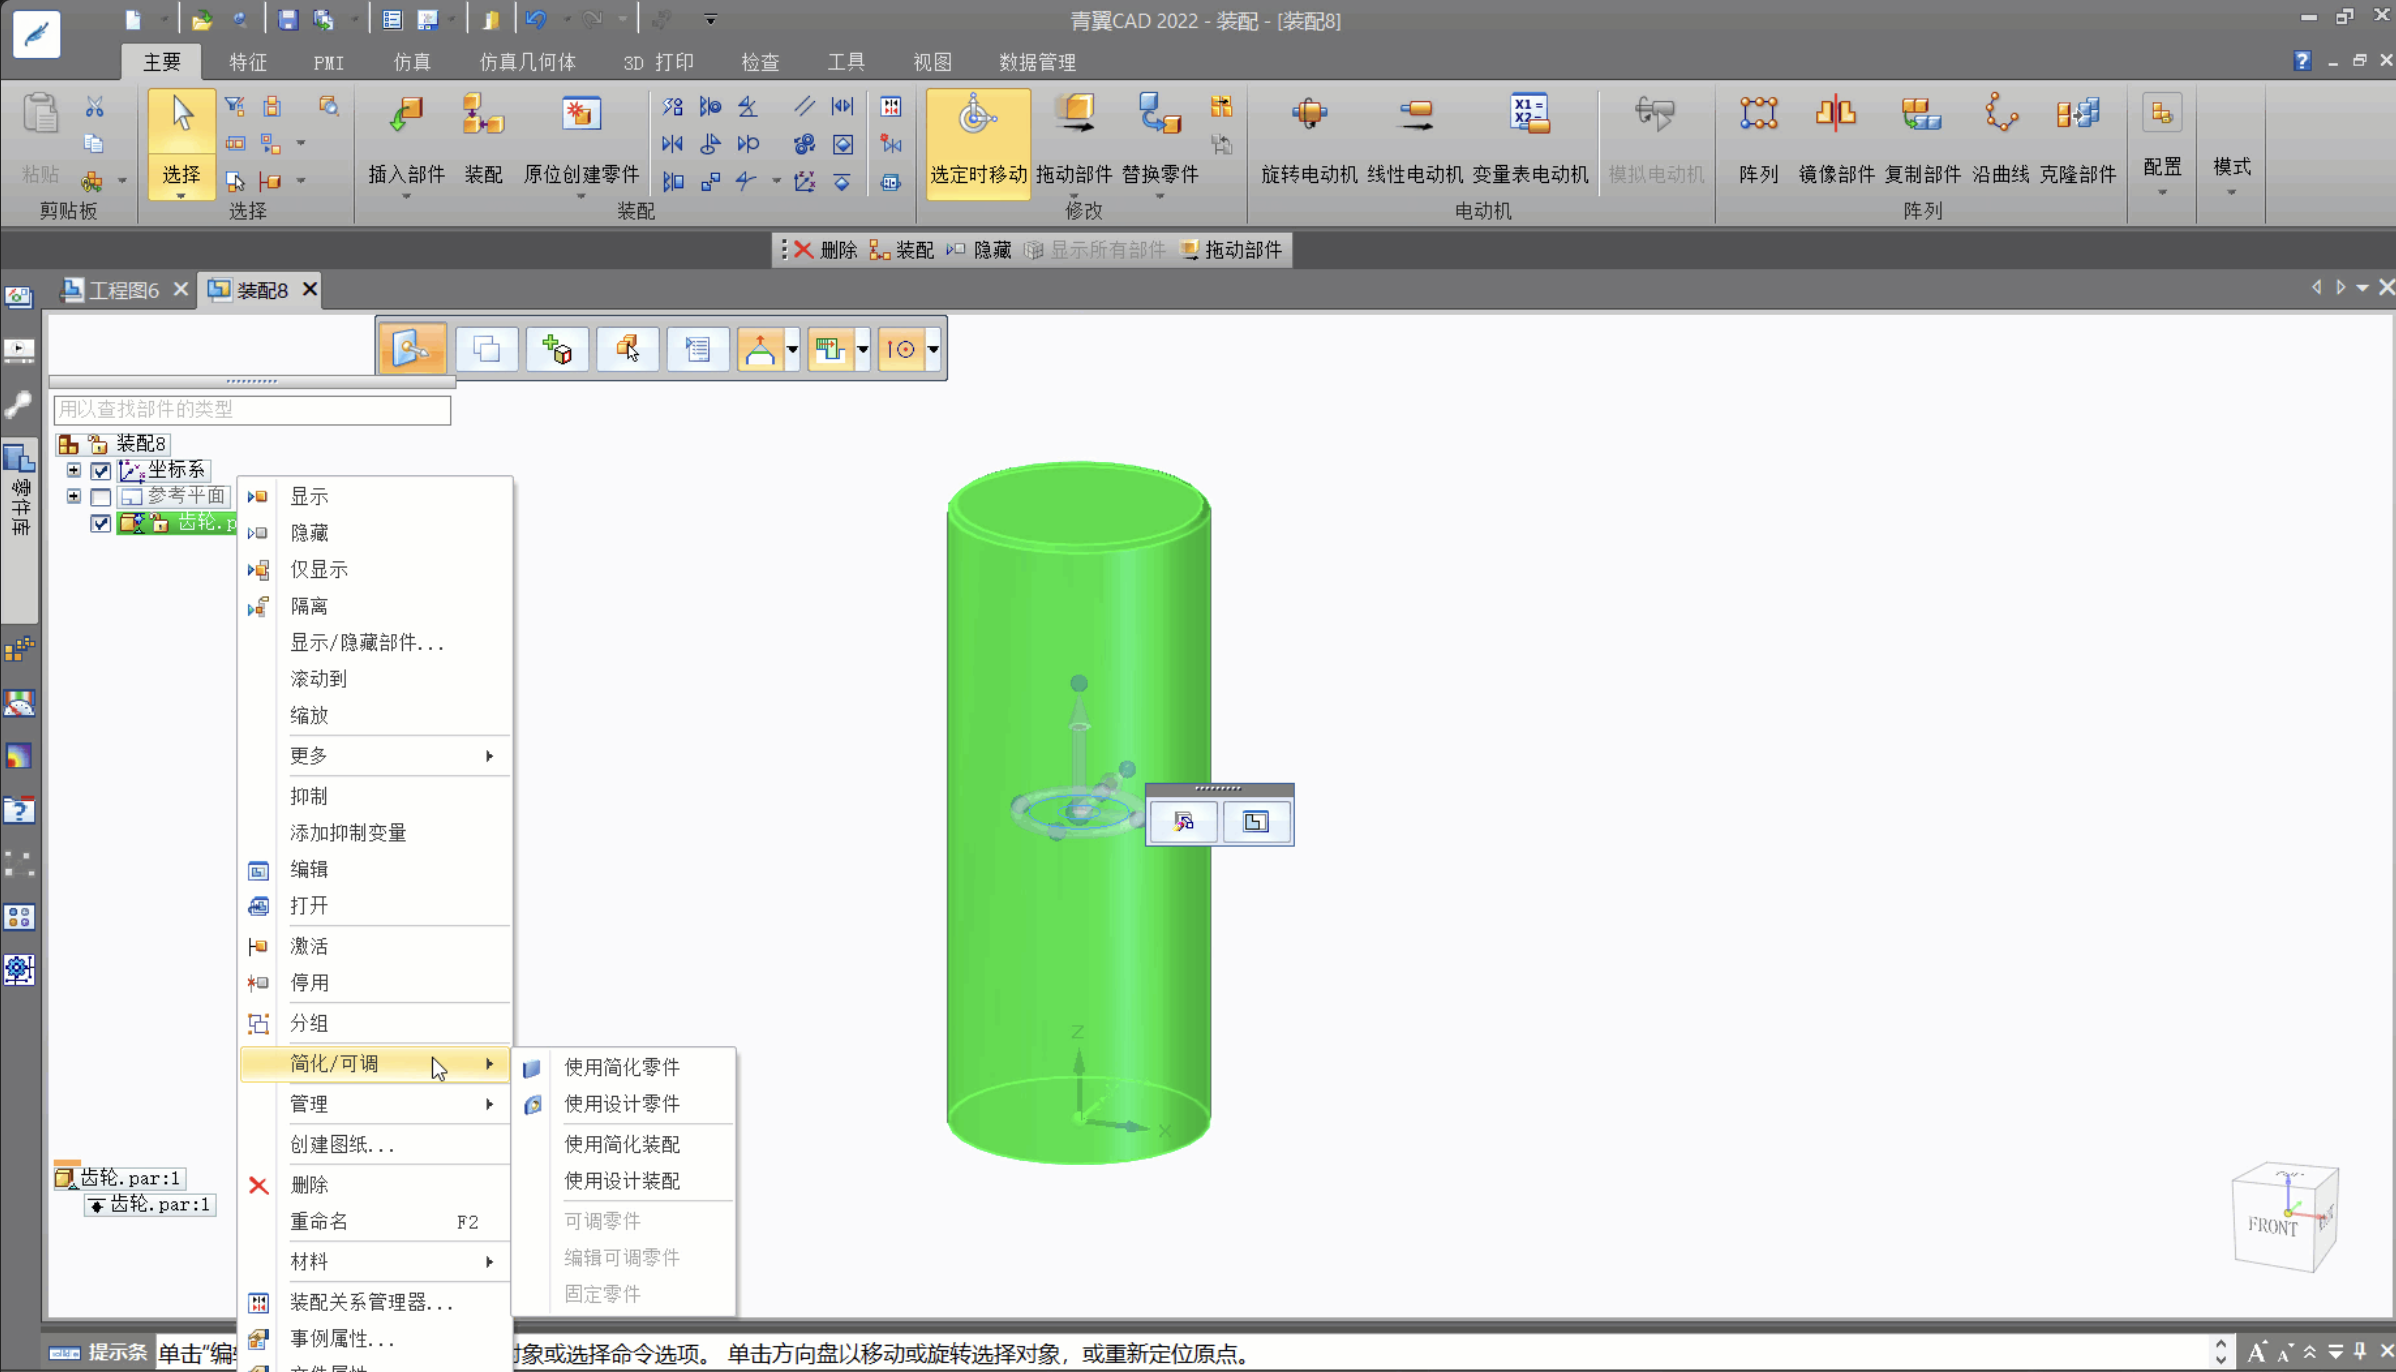The width and height of the screenshot is (2396, 1372).
Task: Click the 克隆部件 icon
Action: point(2077,114)
